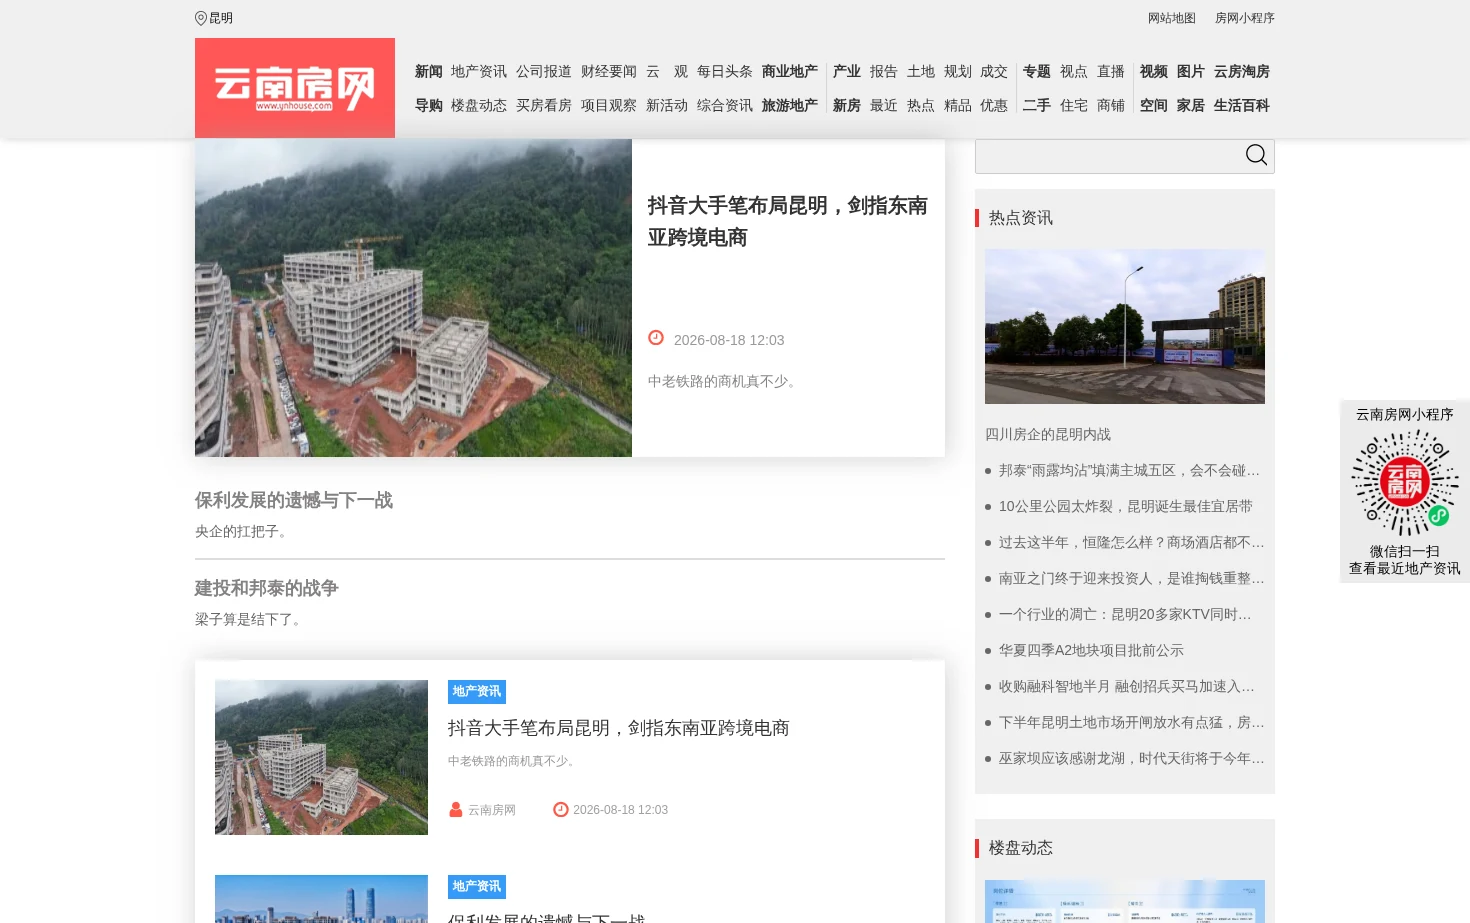Image resolution: width=1470 pixels, height=923 pixels.
Task: Open 收购融科智地半月 article link
Action: pyautogui.click(x=1127, y=686)
